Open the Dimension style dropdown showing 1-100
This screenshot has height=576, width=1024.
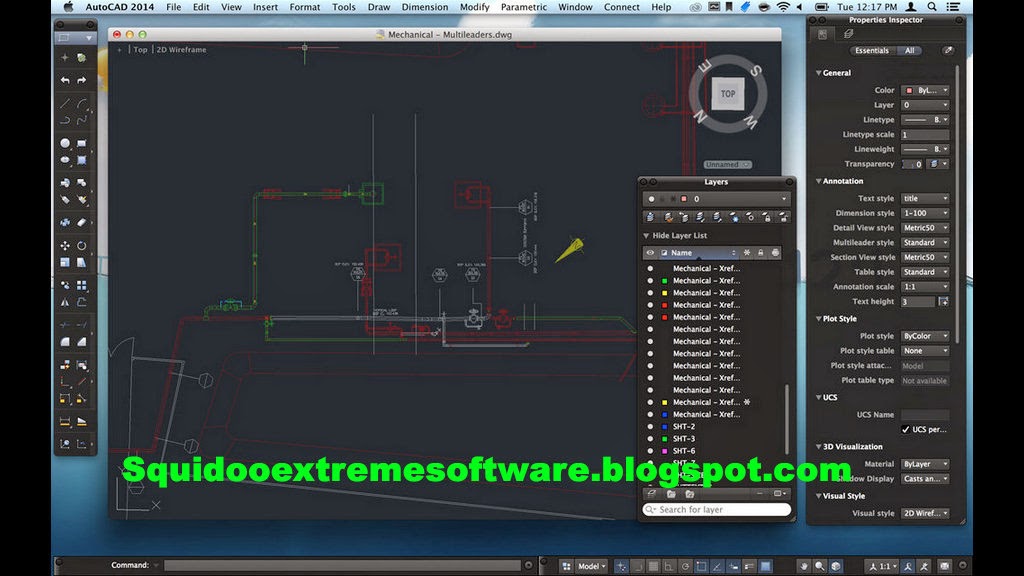[925, 213]
